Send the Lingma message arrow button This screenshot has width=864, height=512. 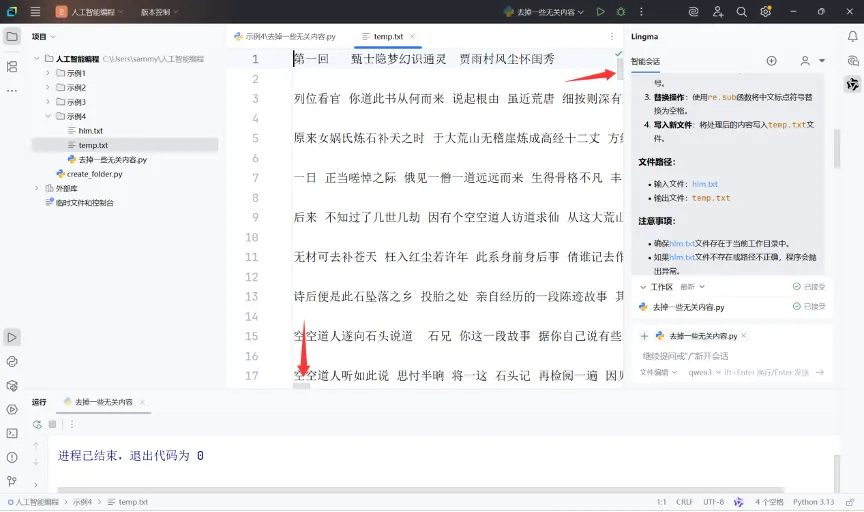click(820, 373)
